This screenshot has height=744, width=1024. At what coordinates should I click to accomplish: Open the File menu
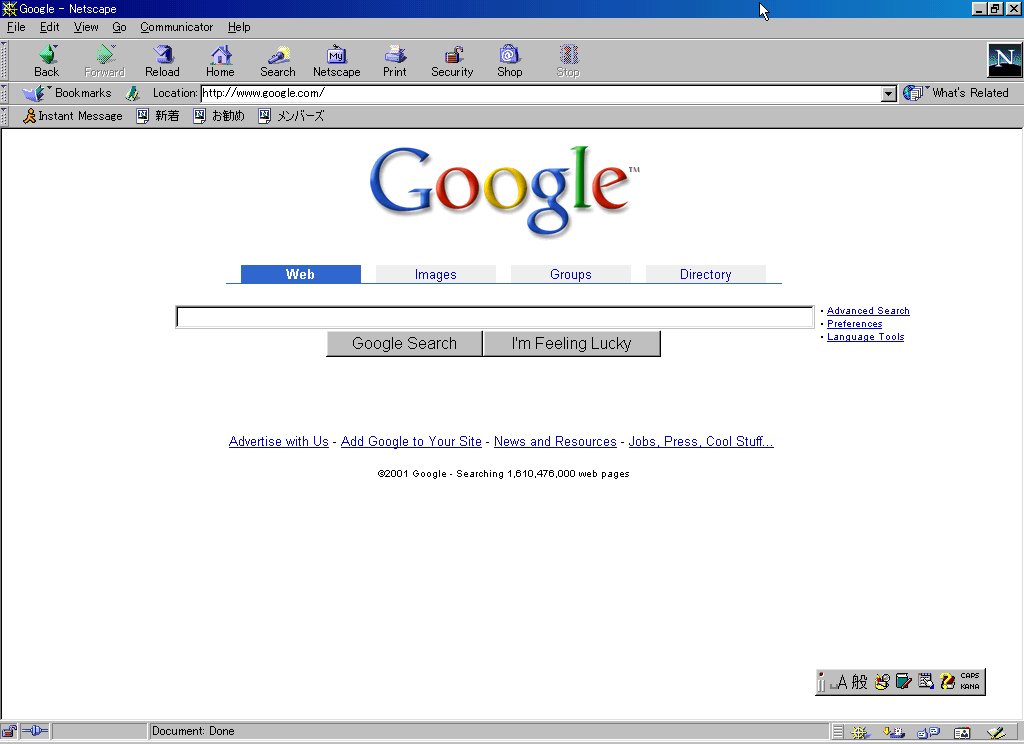(16, 27)
